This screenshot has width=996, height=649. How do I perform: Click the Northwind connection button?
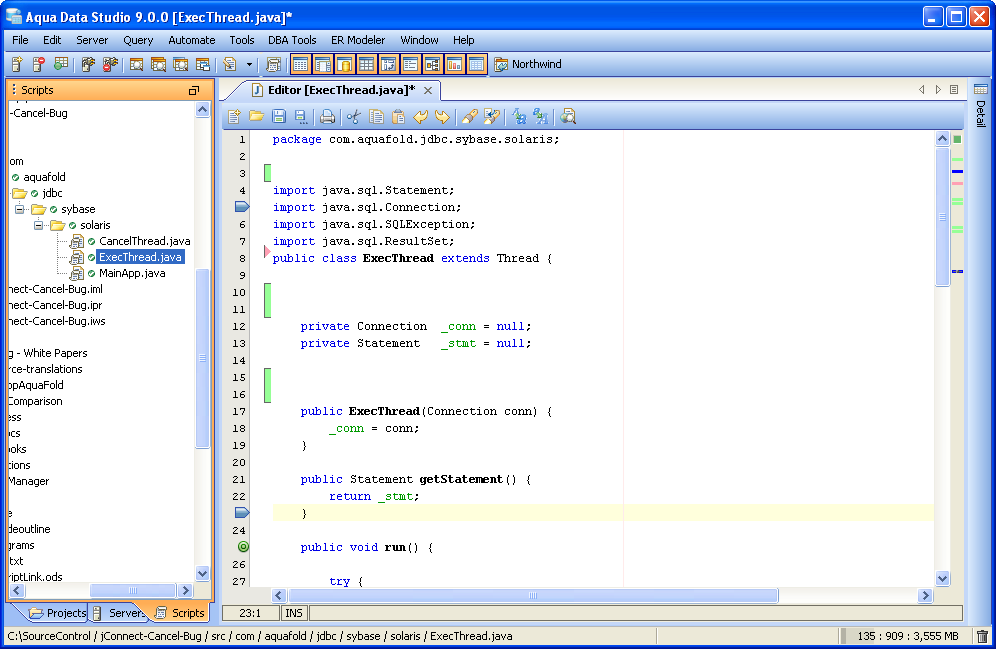tap(528, 65)
